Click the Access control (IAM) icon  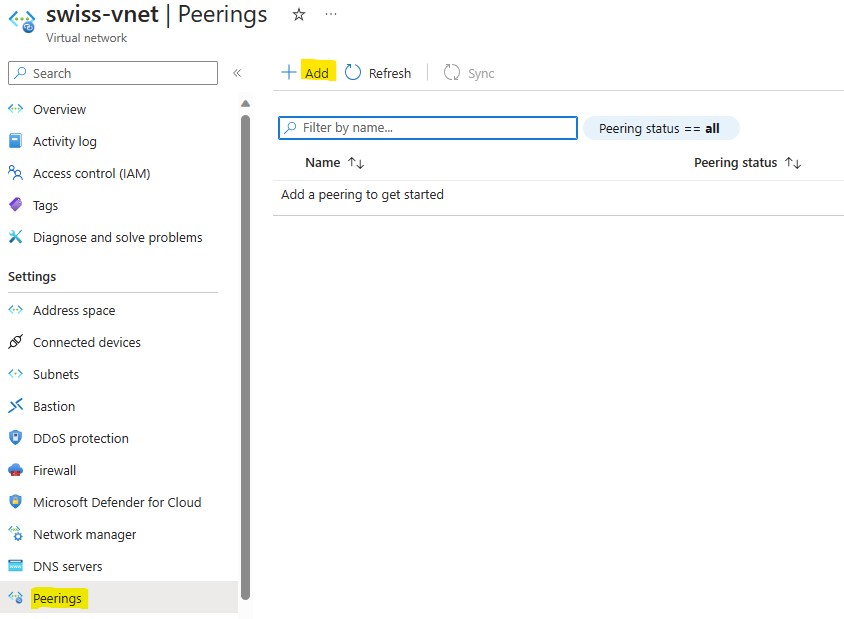tap(16, 173)
